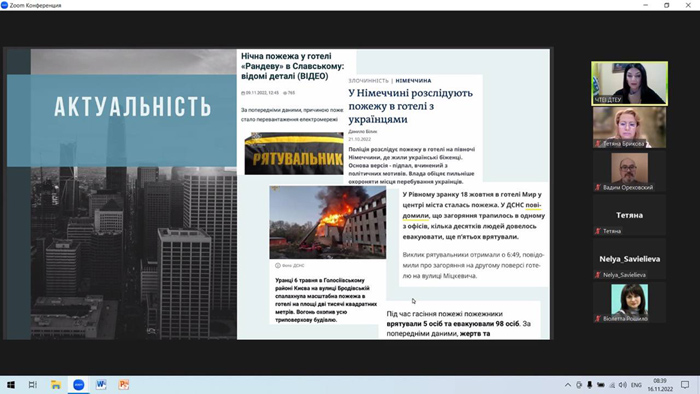
Task: Switch to Zoom app on the taskbar
Action: click(x=79, y=385)
